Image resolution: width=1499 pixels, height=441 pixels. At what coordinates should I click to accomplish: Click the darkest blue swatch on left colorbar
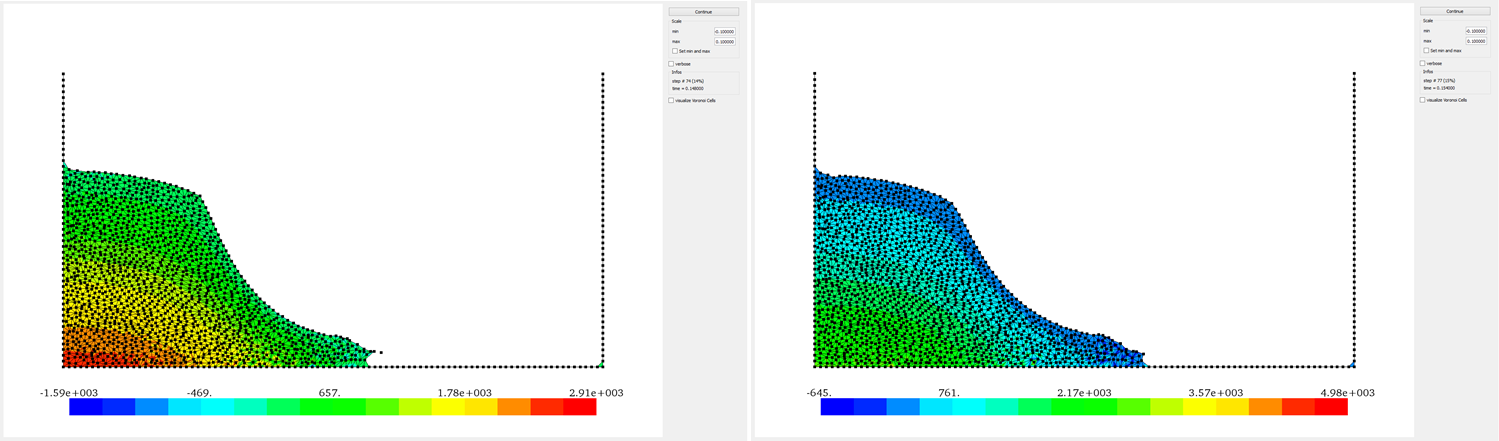coord(85,407)
